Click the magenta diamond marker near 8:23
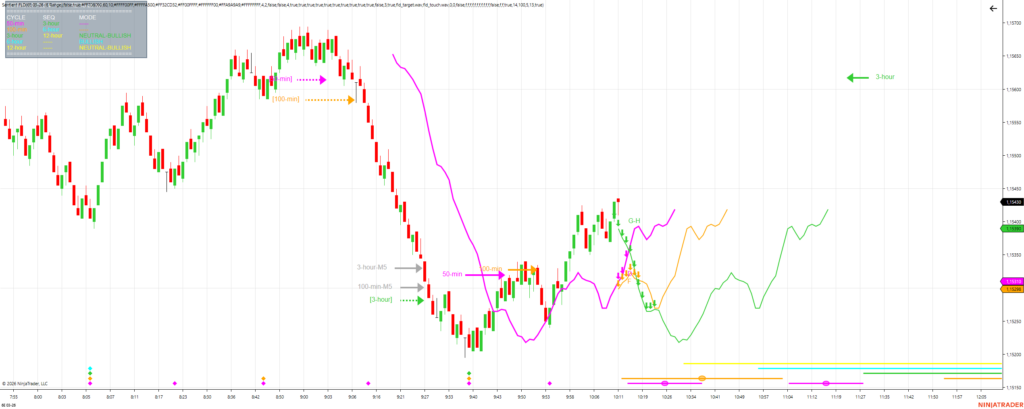This screenshot has width=1024, height=409. 174,384
